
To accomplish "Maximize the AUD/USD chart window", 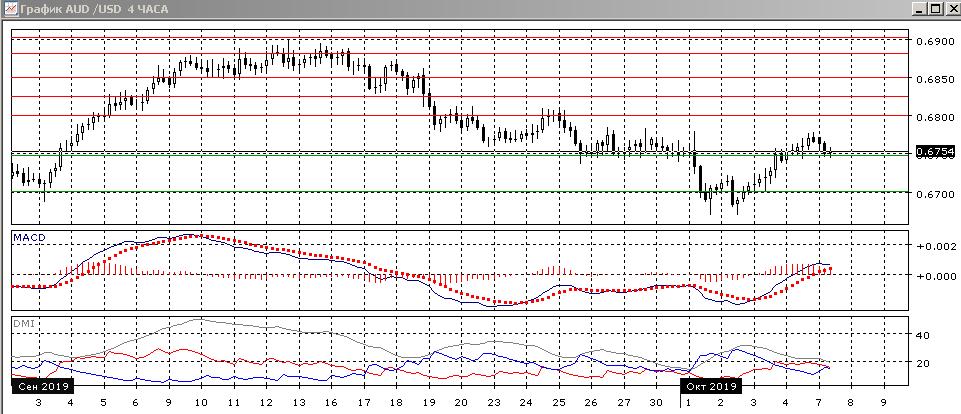I will [x=935, y=9].
